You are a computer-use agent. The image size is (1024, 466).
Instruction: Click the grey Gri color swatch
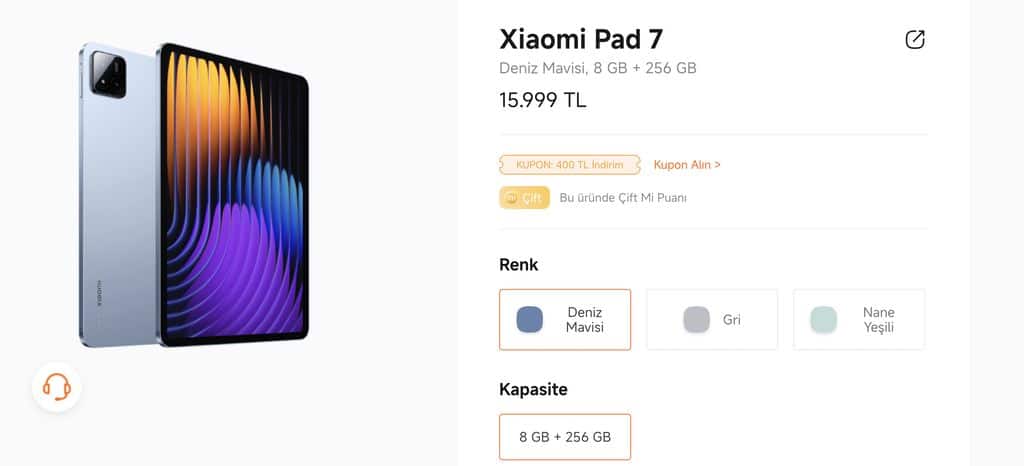click(696, 320)
